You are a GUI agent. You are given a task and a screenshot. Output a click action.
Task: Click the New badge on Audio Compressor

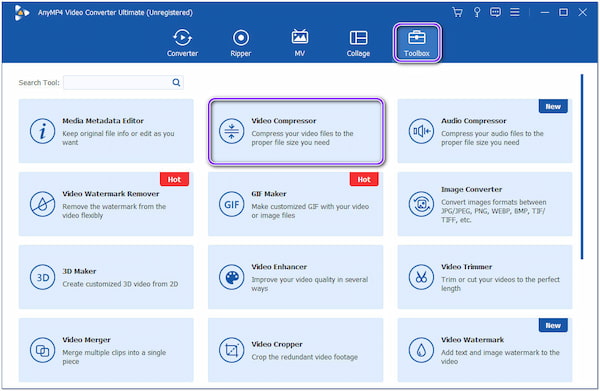pos(553,106)
